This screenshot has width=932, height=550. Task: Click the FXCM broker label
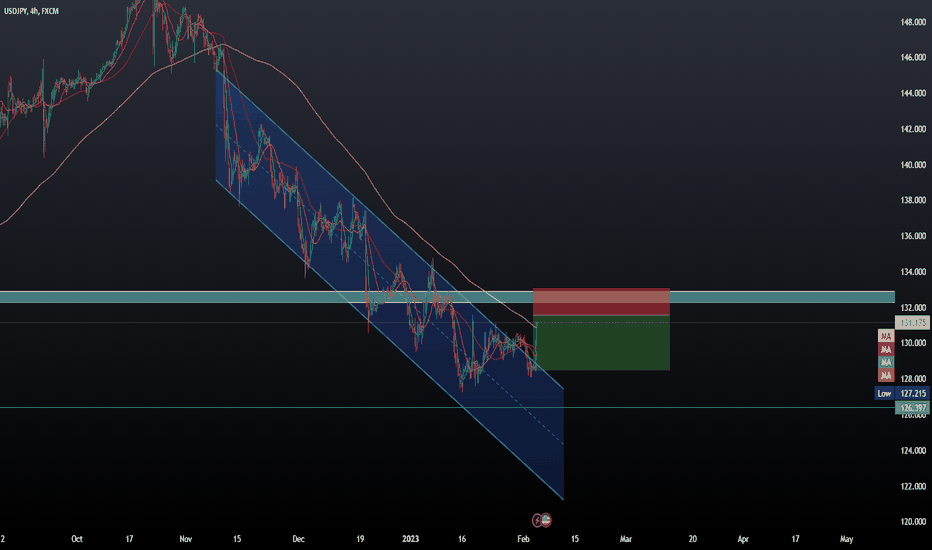[x=50, y=11]
